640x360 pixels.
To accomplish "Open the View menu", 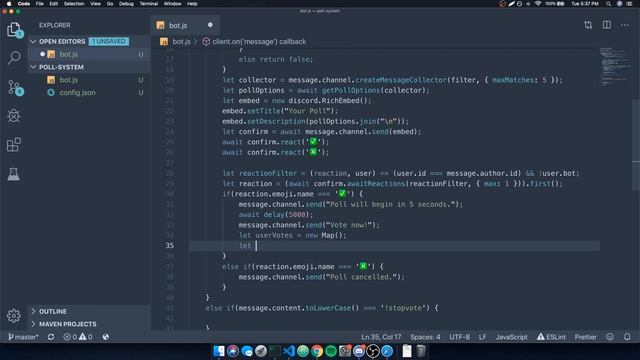I will (x=96, y=4).
